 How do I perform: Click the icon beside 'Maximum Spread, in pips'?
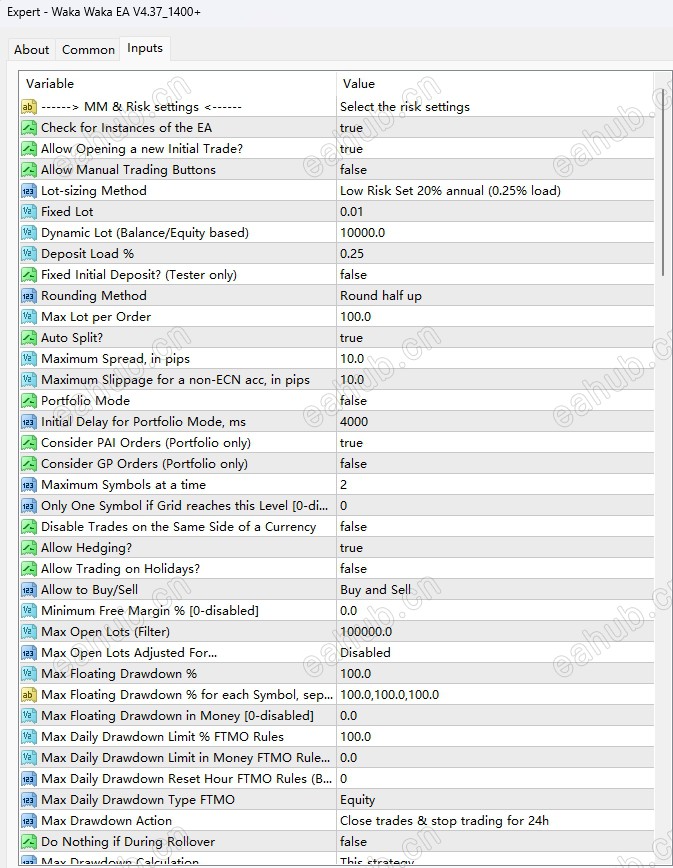29,359
